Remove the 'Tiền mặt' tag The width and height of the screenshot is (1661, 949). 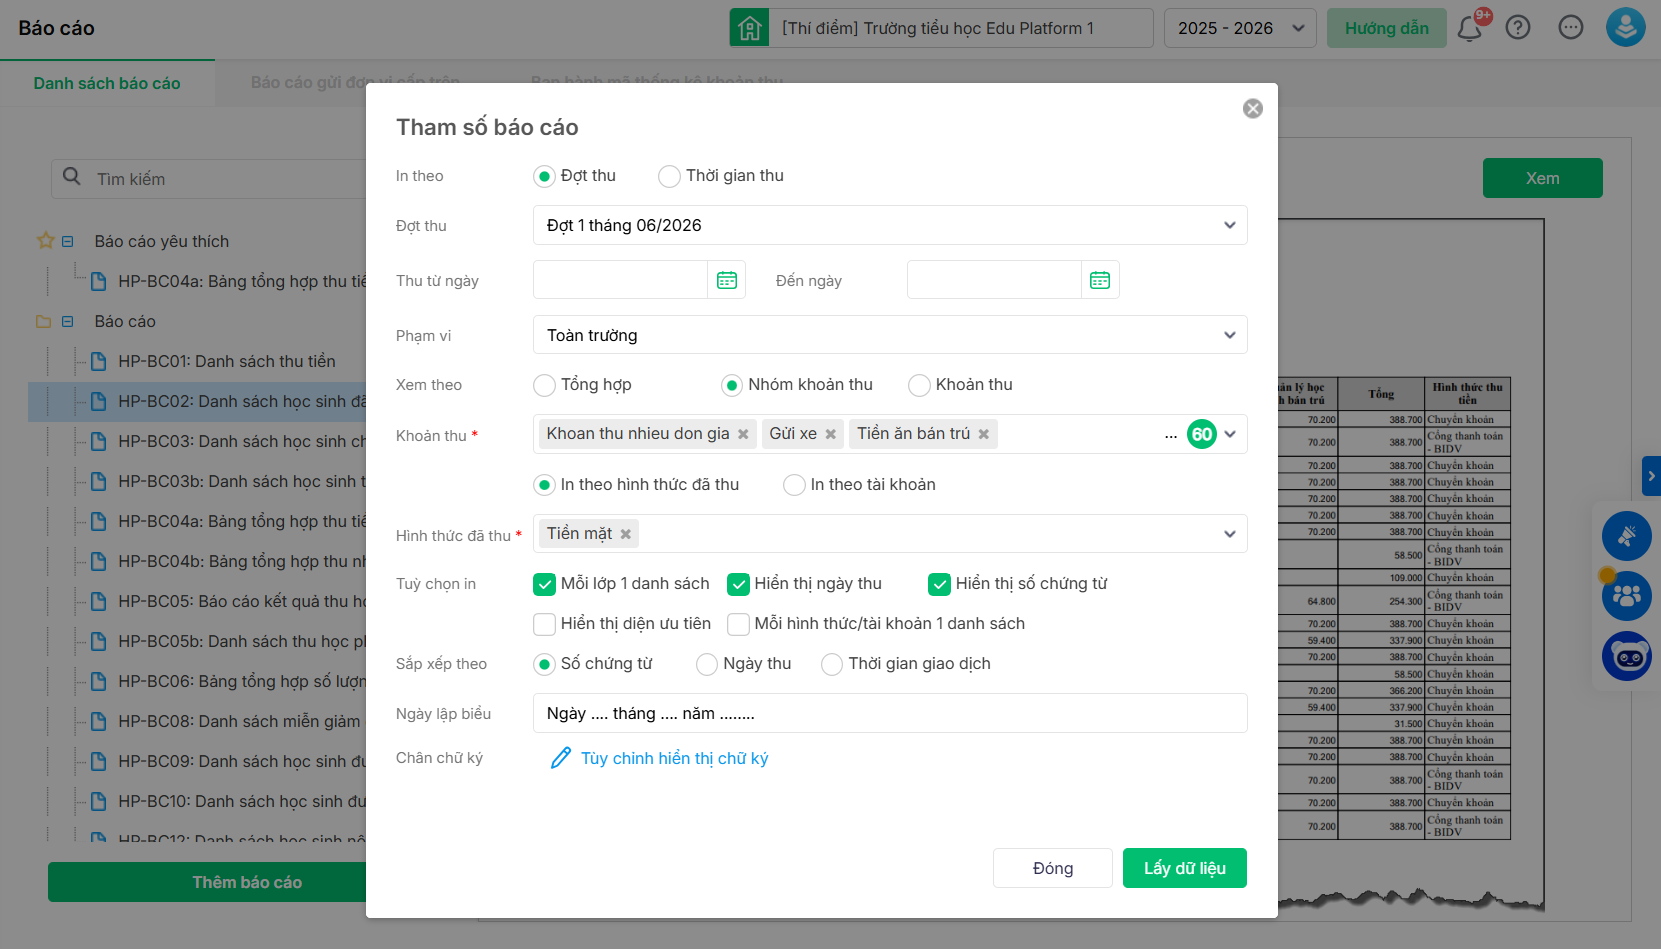[626, 534]
